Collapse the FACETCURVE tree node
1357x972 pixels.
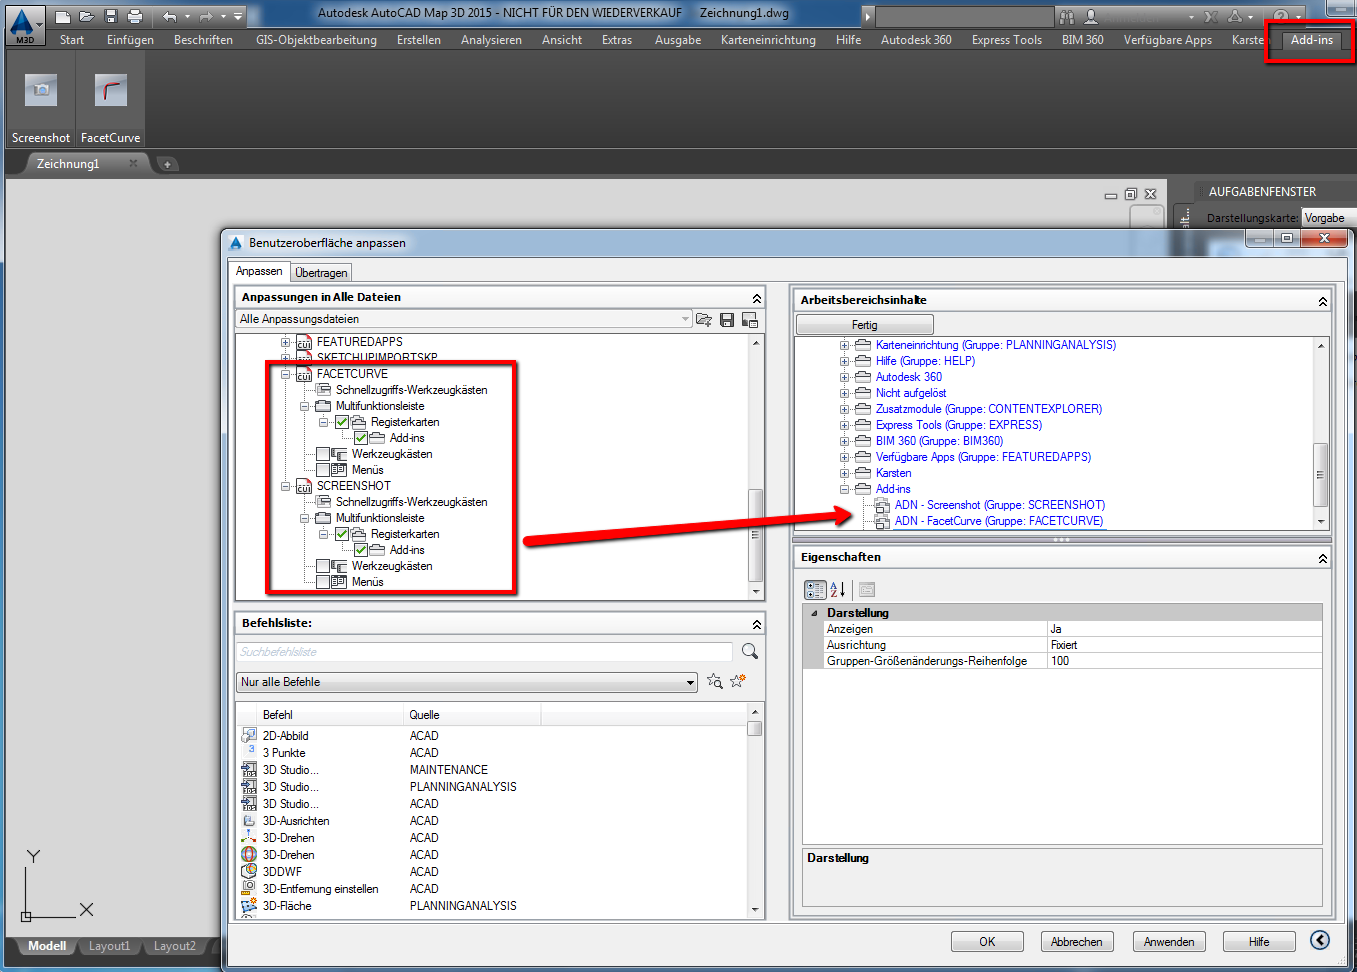click(x=285, y=374)
